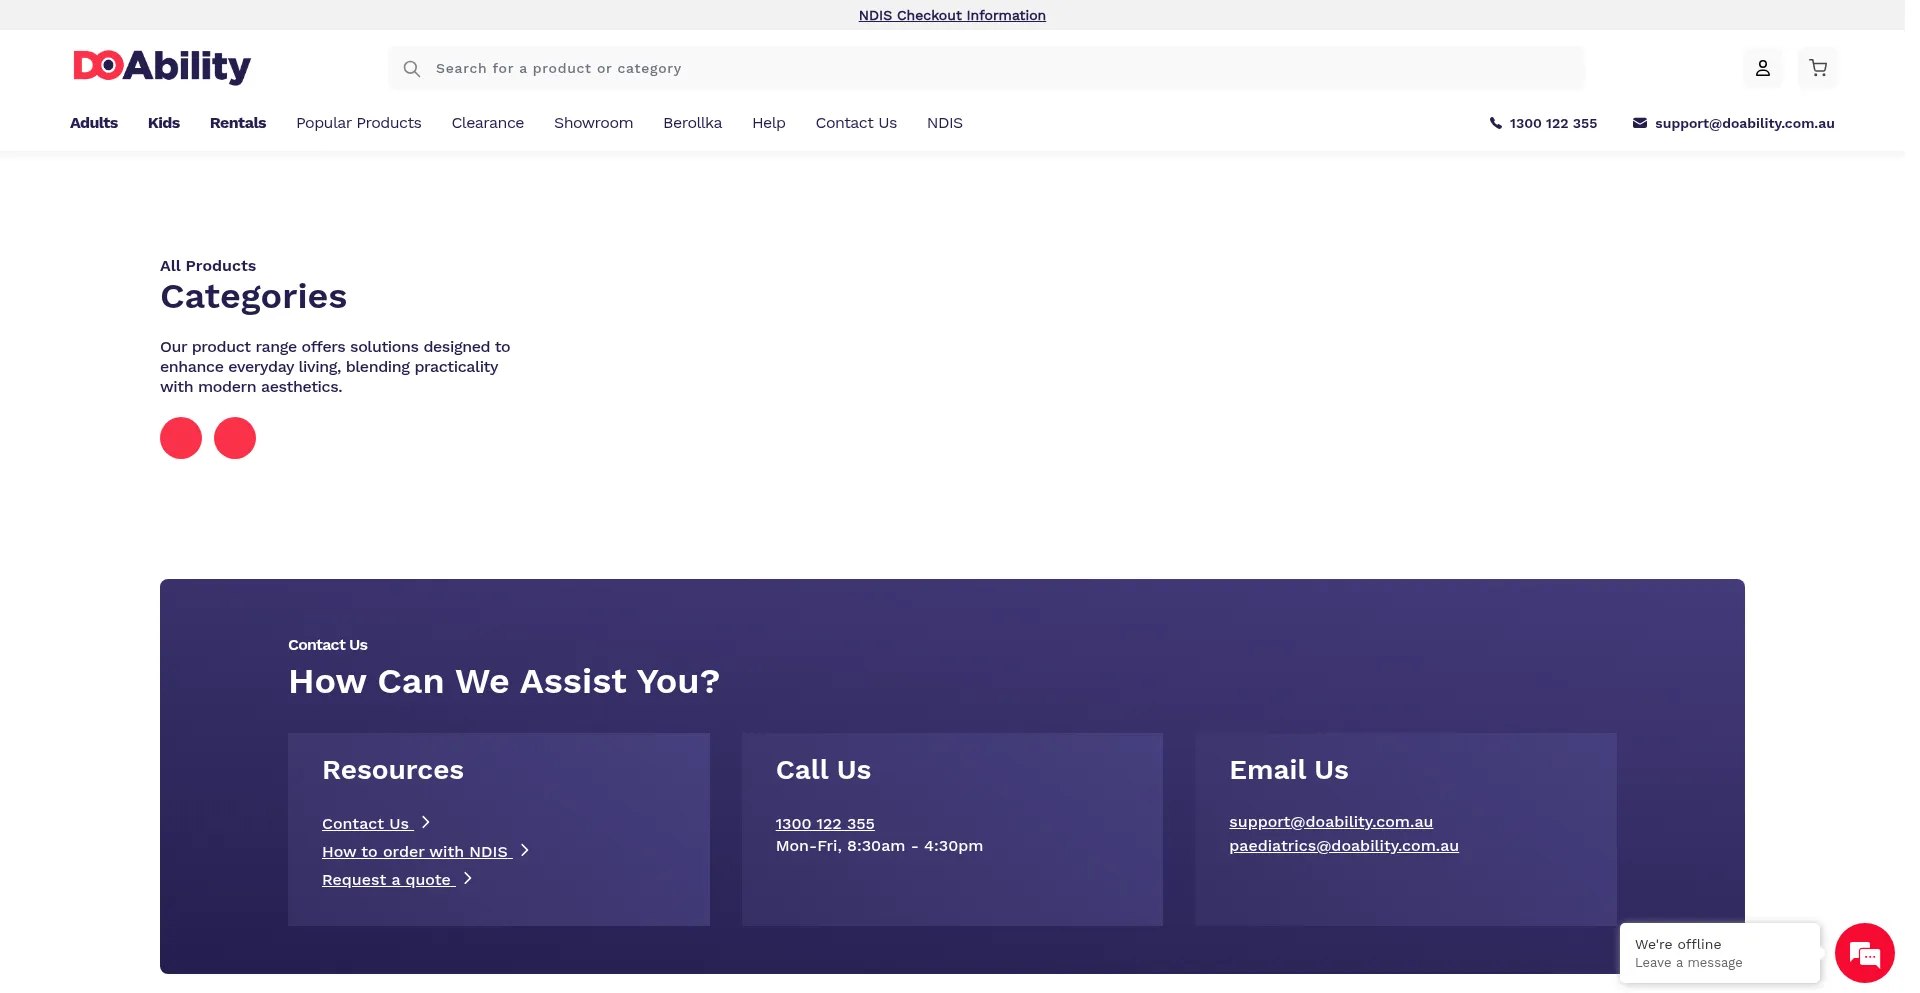Click header phone number 1300 122 355
The width and height of the screenshot is (1920, 993).
[x=1553, y=123]
